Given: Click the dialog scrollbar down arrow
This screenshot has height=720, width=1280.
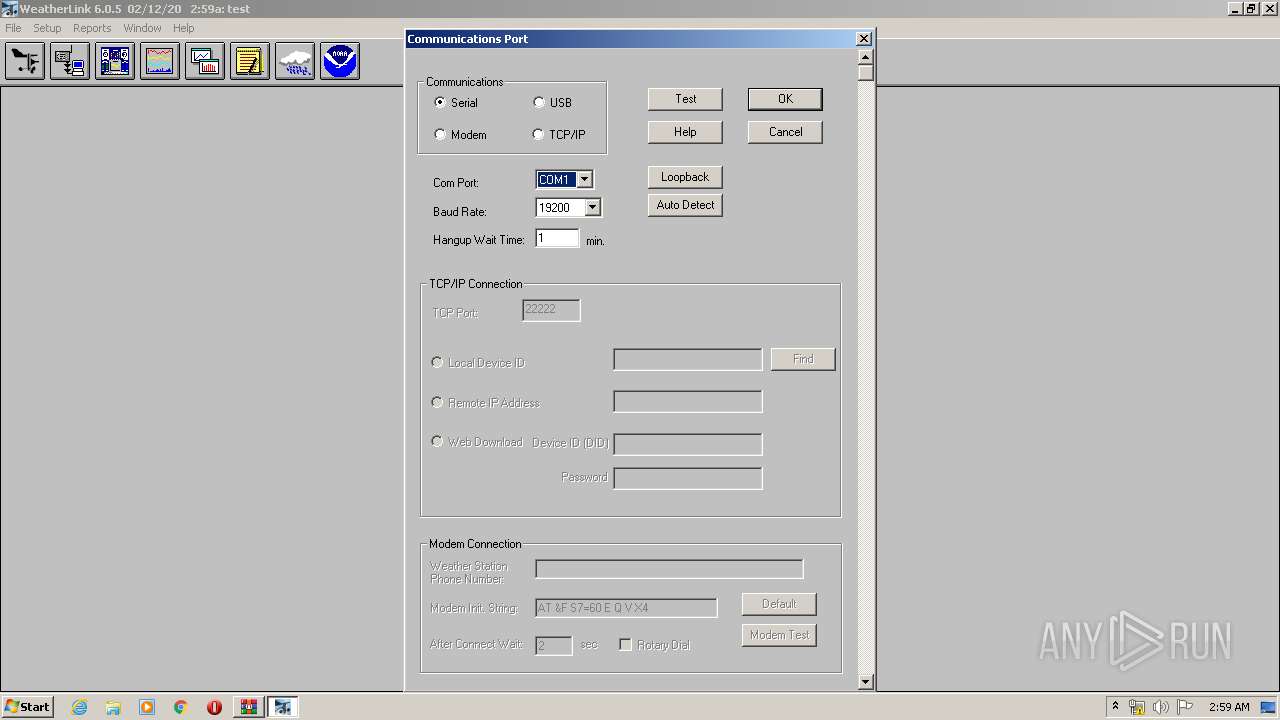Looking at the screenshot, I should (866, 682).
